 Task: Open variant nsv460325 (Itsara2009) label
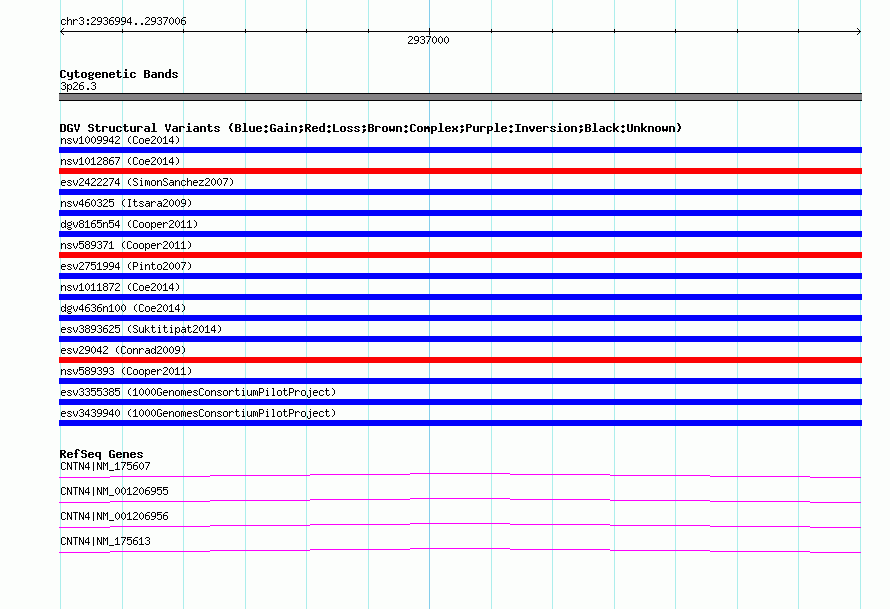point(126,203)
